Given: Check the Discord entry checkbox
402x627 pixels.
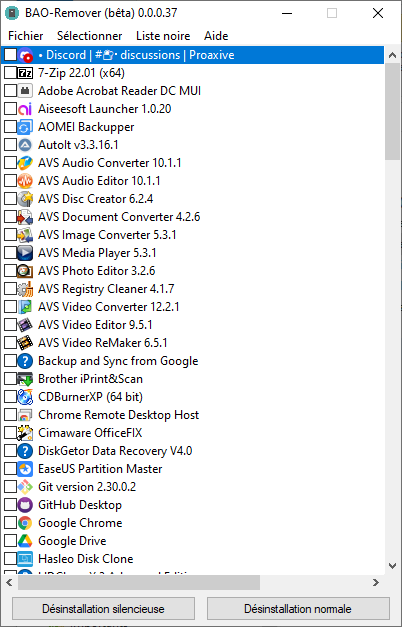Looking at the screenshot, I should pos(10,55).
